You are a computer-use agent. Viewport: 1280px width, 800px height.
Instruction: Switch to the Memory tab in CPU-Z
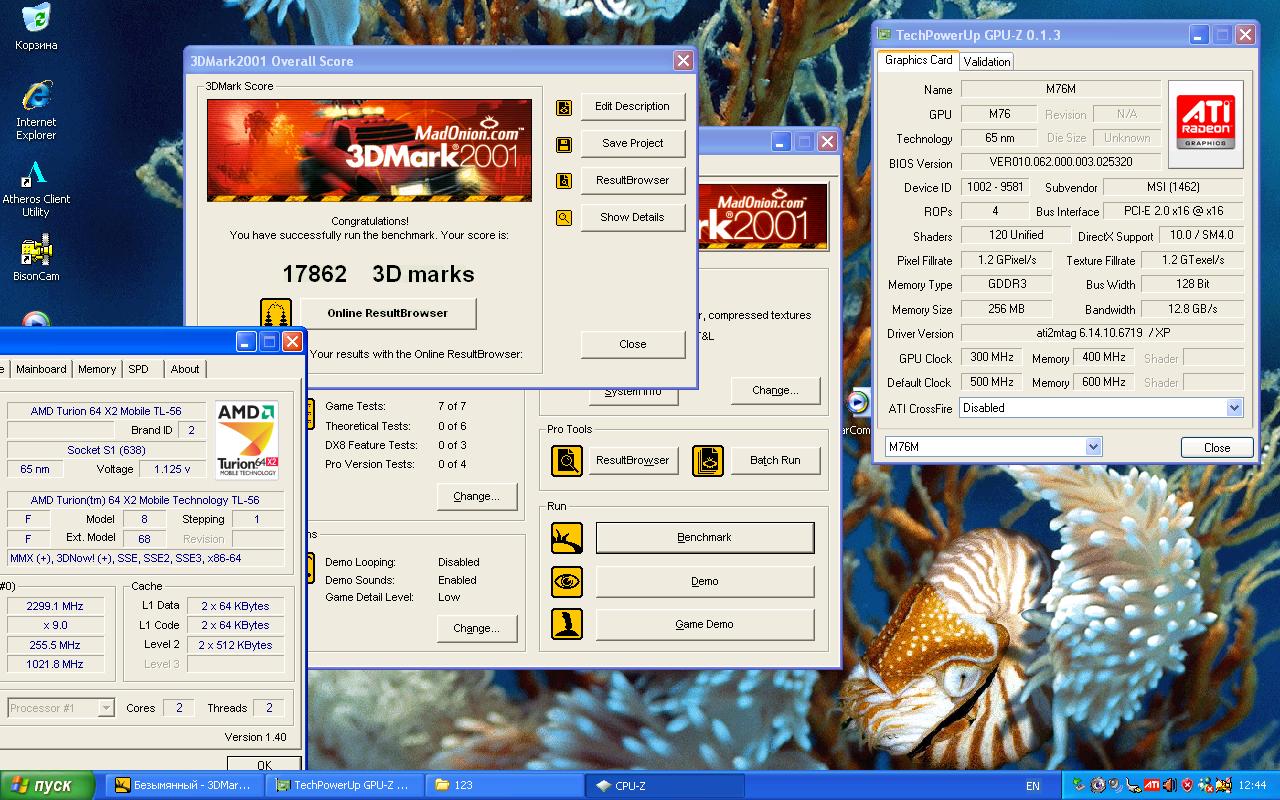[x=97, y=369]
